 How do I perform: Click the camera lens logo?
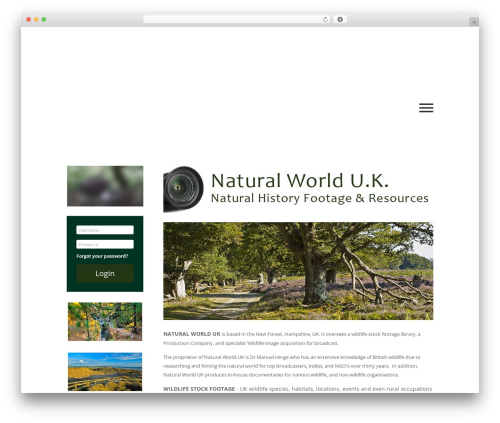[x=183, y=189]
